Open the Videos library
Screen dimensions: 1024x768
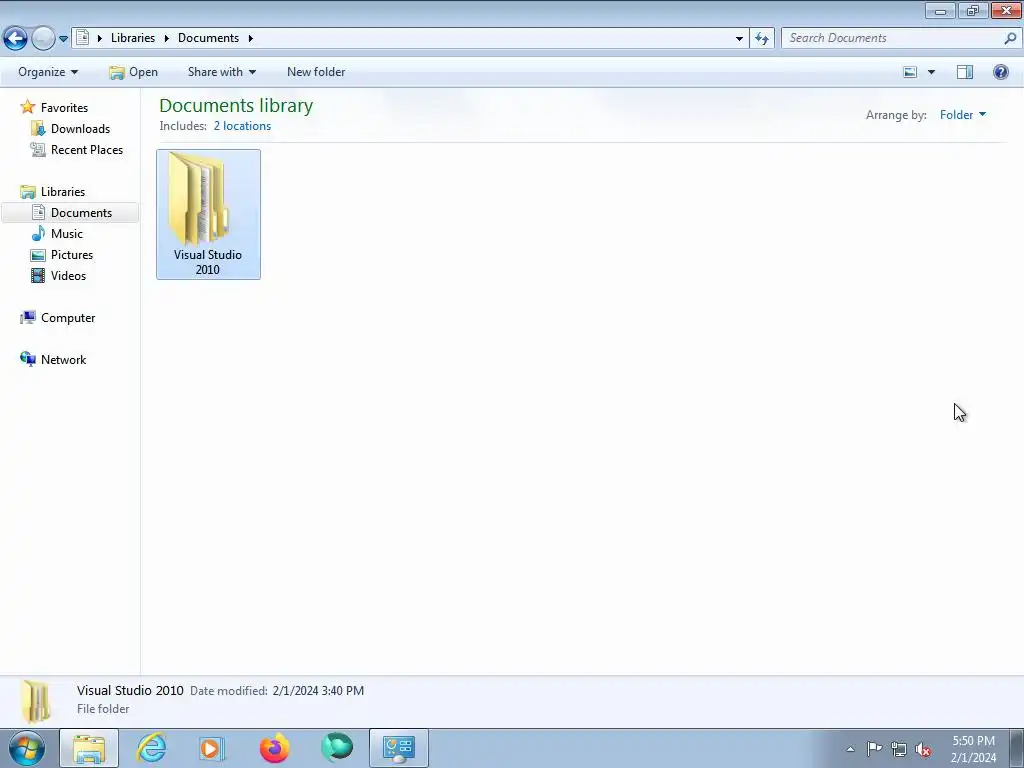[68, 276]
